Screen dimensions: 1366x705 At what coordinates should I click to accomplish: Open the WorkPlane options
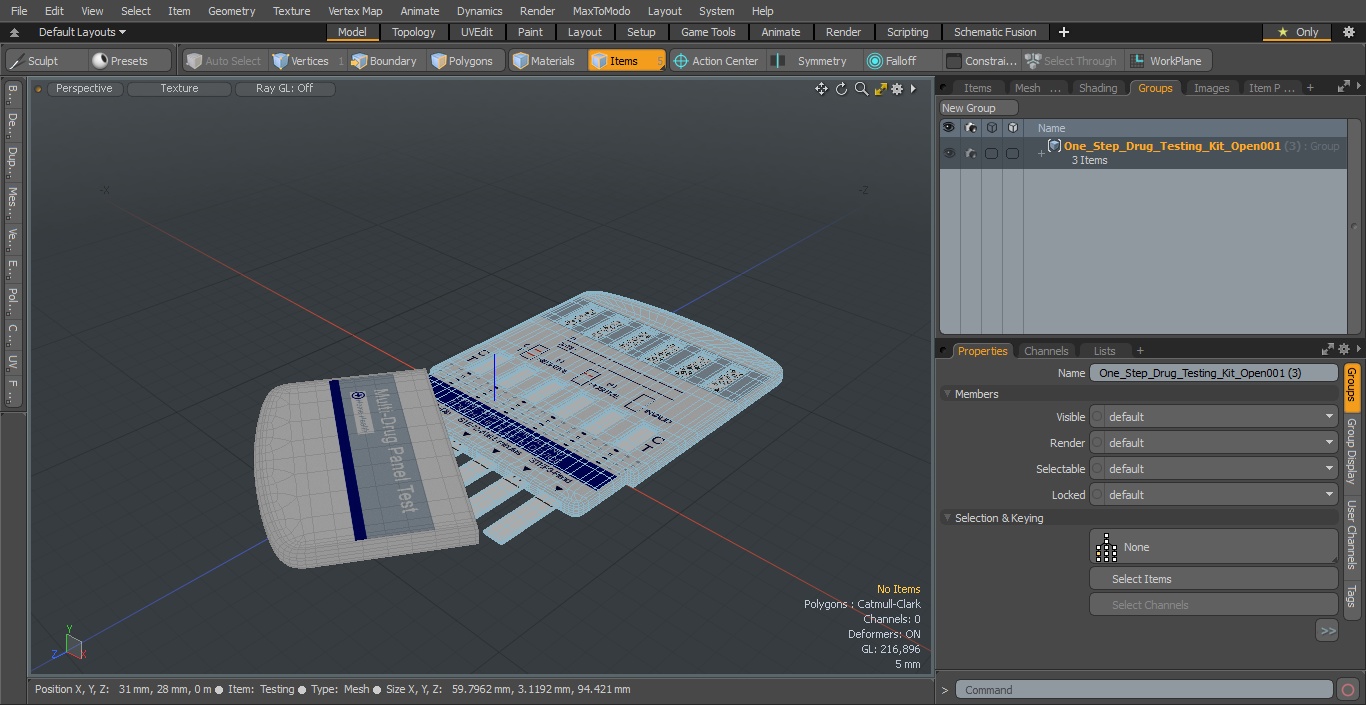pyautogui.click(x=1168, y=61)
